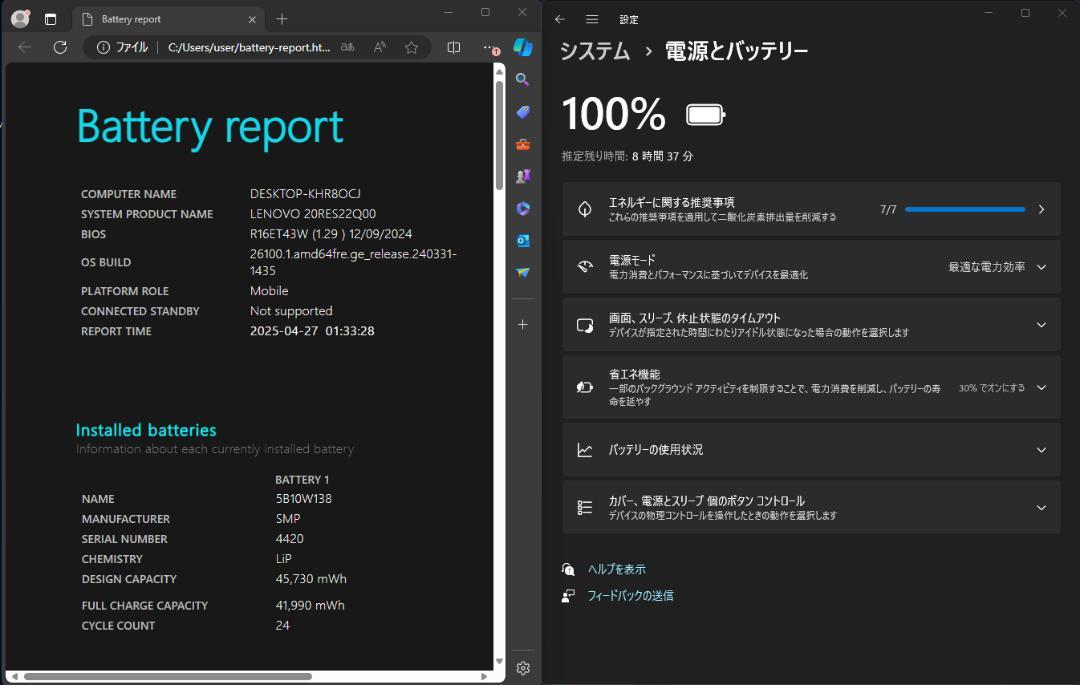The width and height of the screenshot is (1080, 685).
Task: Click the 7/7 energy recommendations progress bar
Action: (965, 209)
